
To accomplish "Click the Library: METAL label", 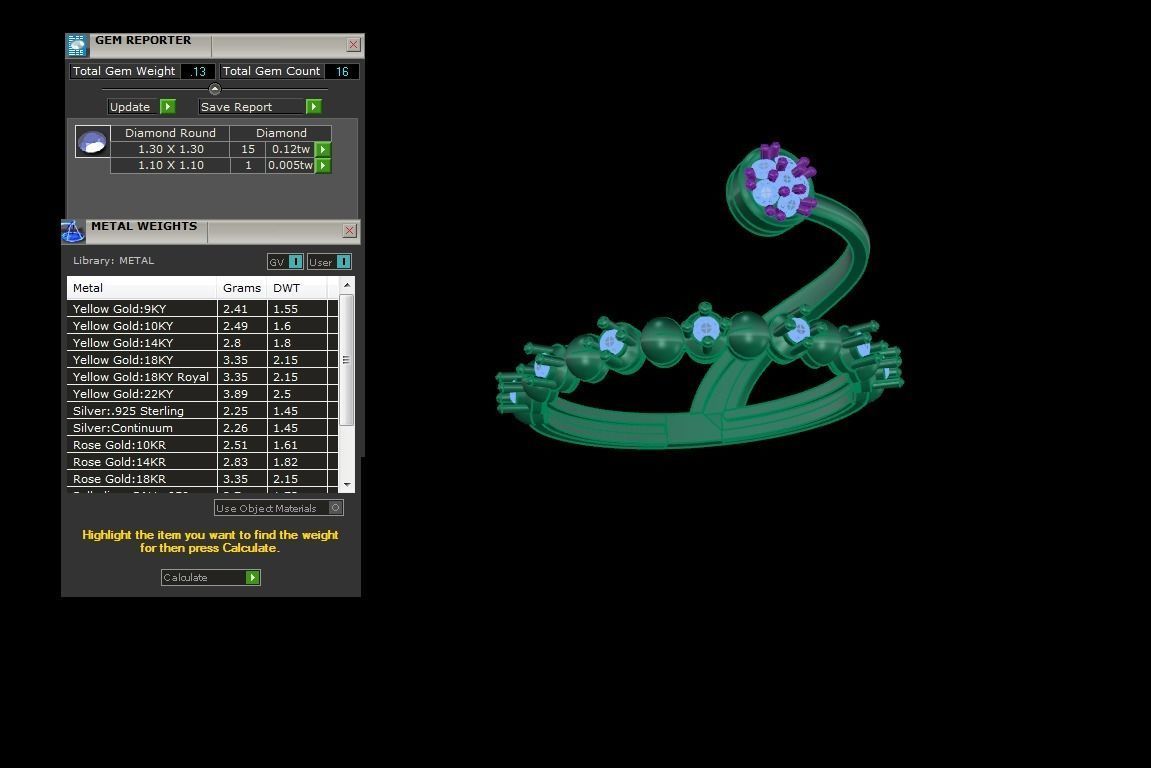I will pos(114,261).
